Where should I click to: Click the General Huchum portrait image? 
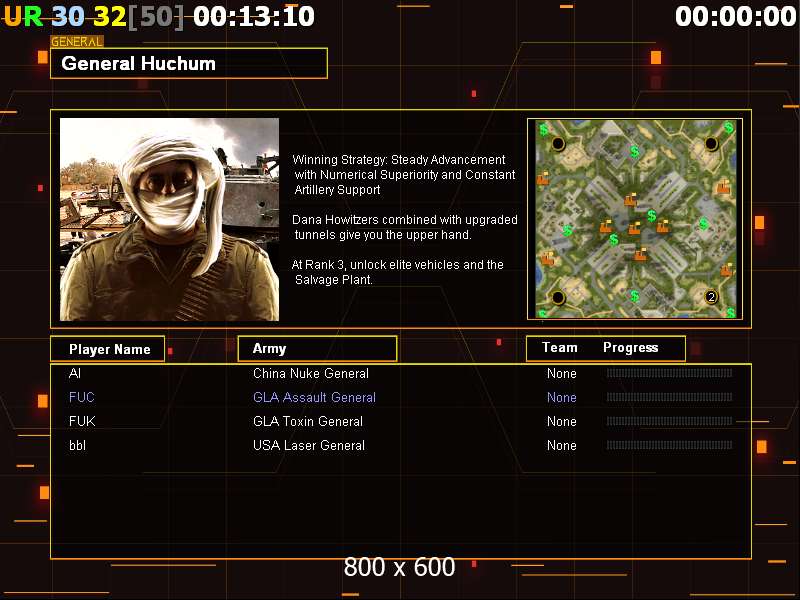point(169,219)
